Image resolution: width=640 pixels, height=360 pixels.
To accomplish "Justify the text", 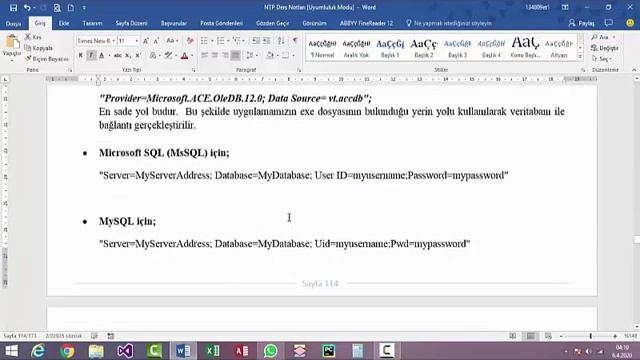I will 236,56.
